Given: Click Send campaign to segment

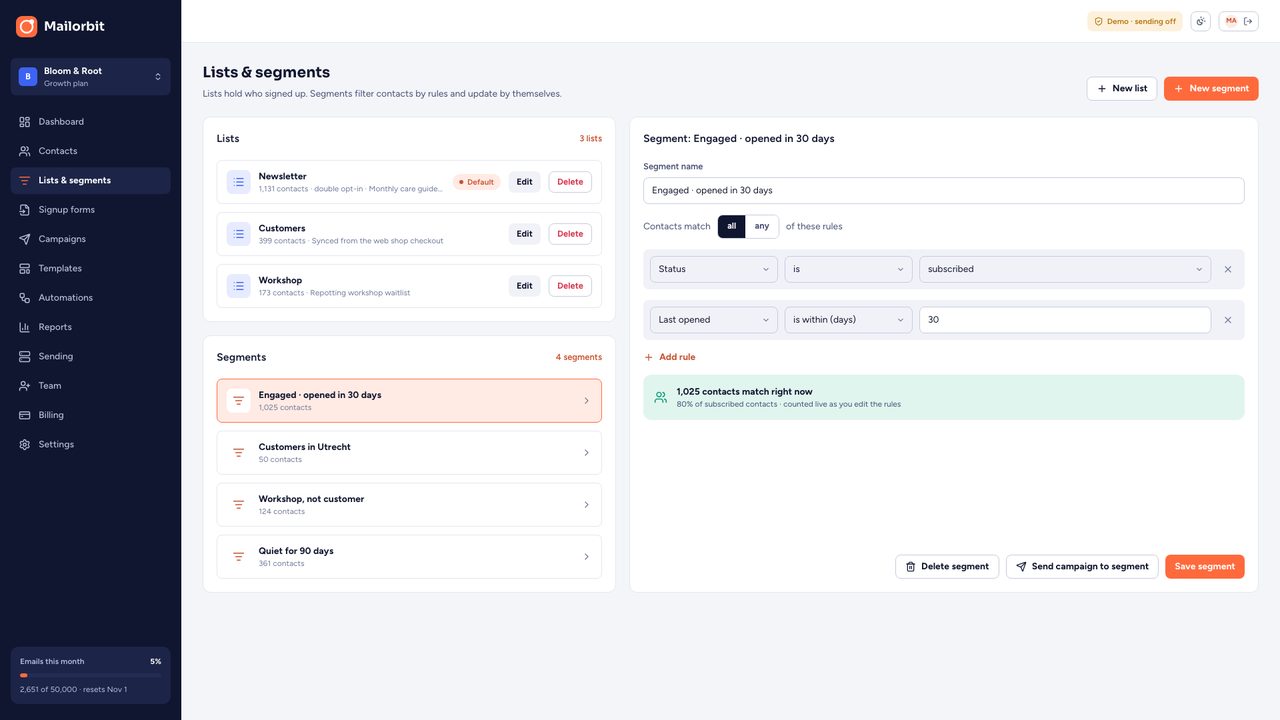Looking at the screenshot, I should (x=1082, y=567).
